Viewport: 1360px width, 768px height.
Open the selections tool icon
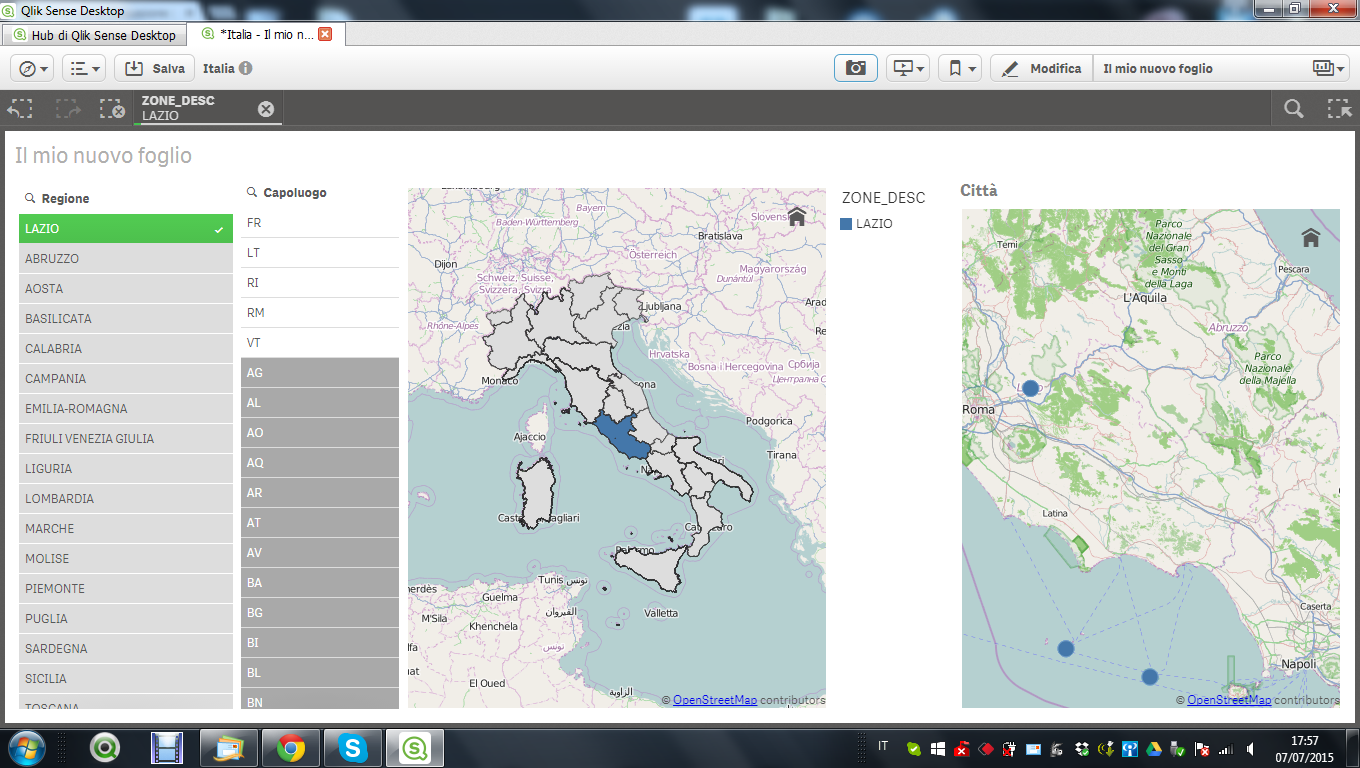[1339, 109]
